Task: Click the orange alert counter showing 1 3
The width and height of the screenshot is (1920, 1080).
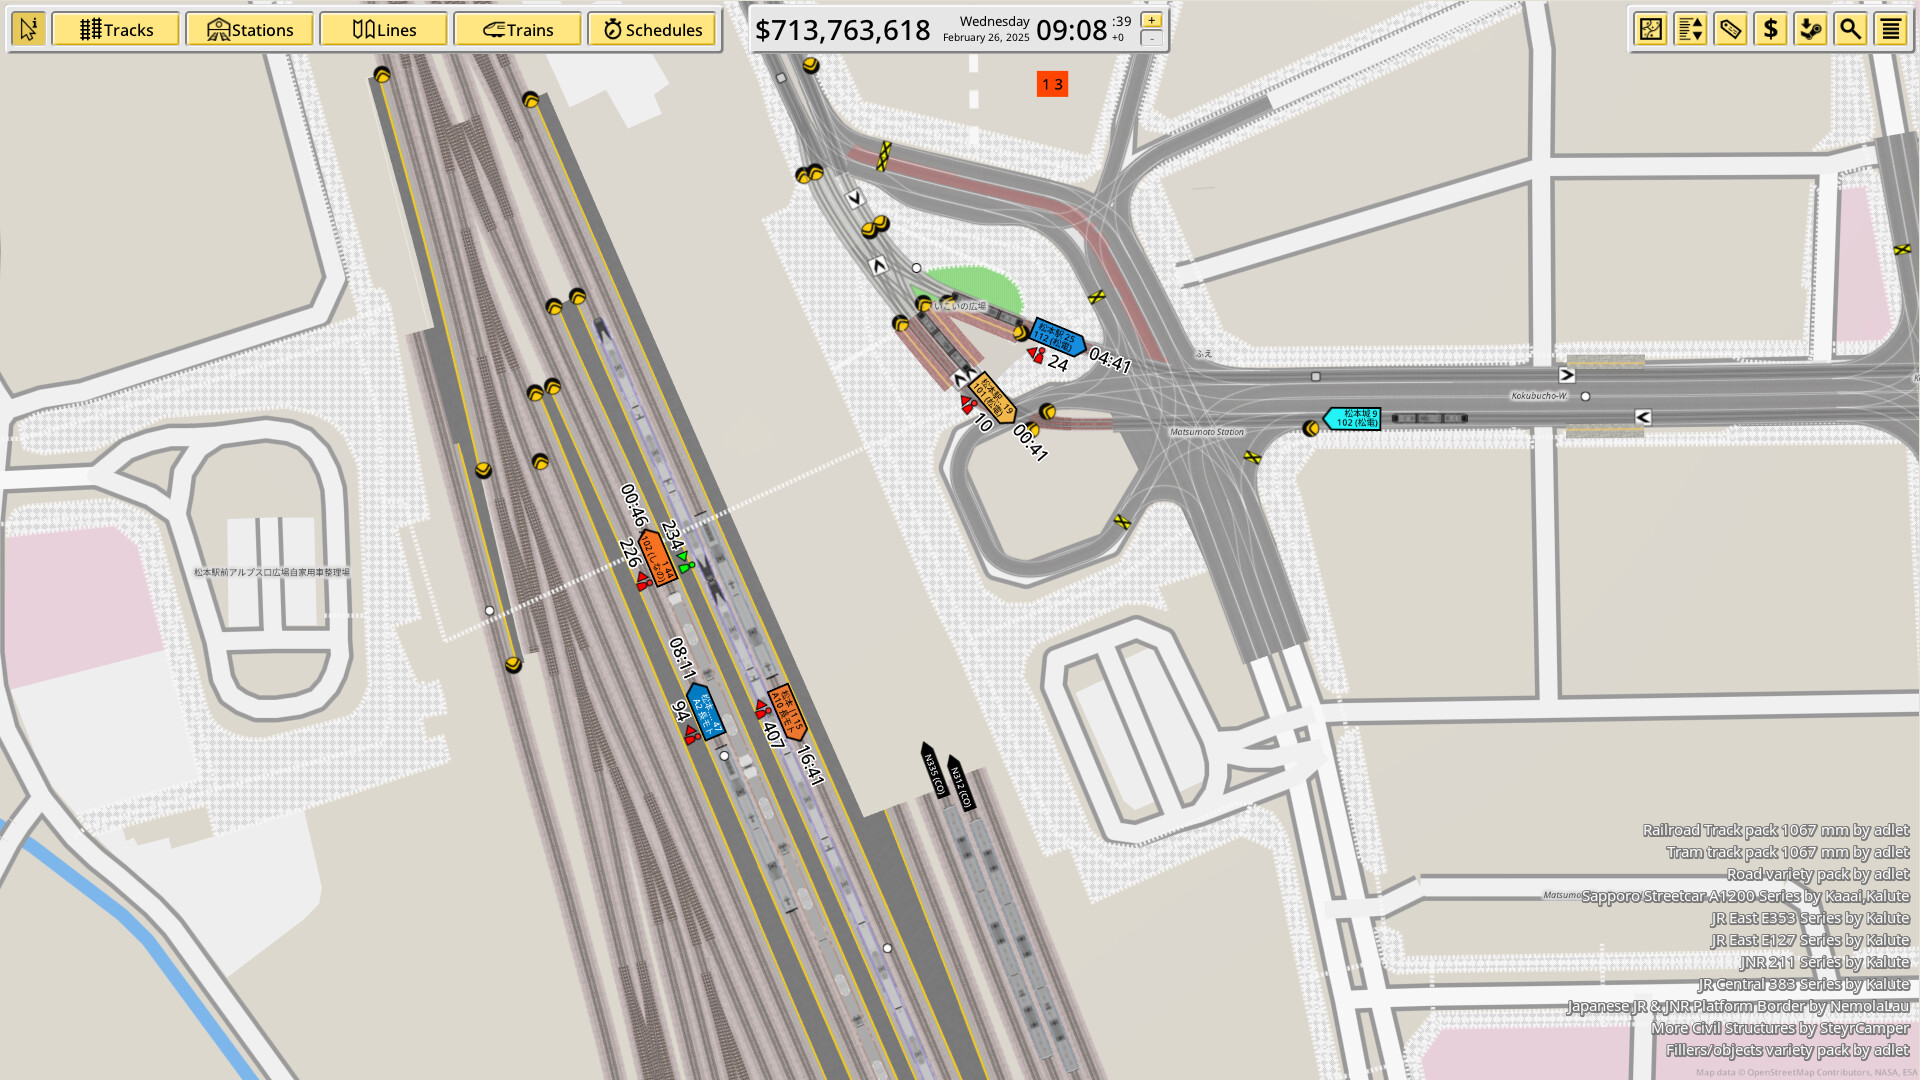Action: [1050, 85]
